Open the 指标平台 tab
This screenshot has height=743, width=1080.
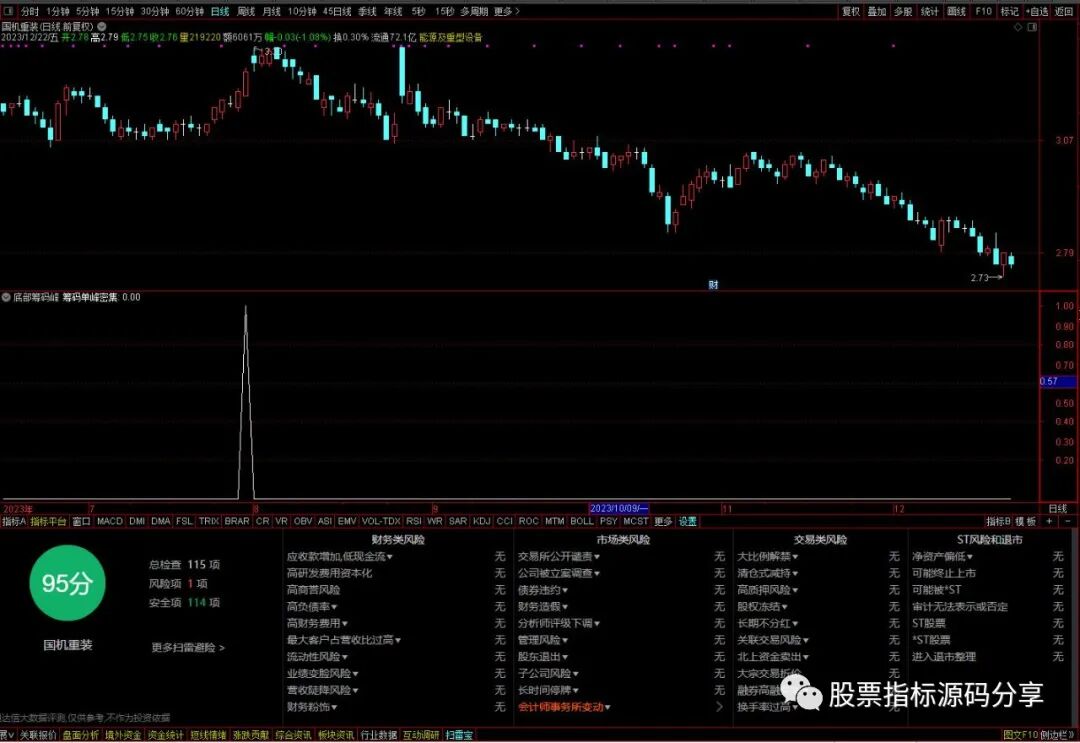[49, 522]
